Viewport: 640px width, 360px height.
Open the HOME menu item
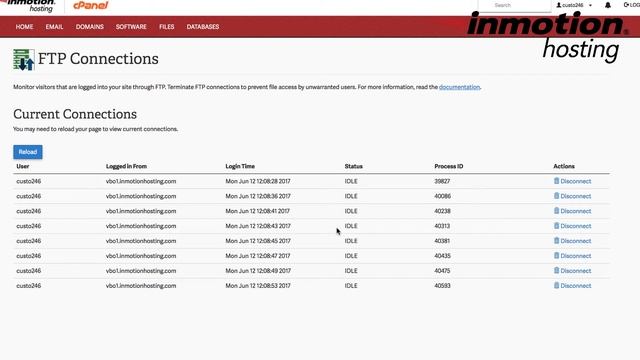(x=24, y=27)
